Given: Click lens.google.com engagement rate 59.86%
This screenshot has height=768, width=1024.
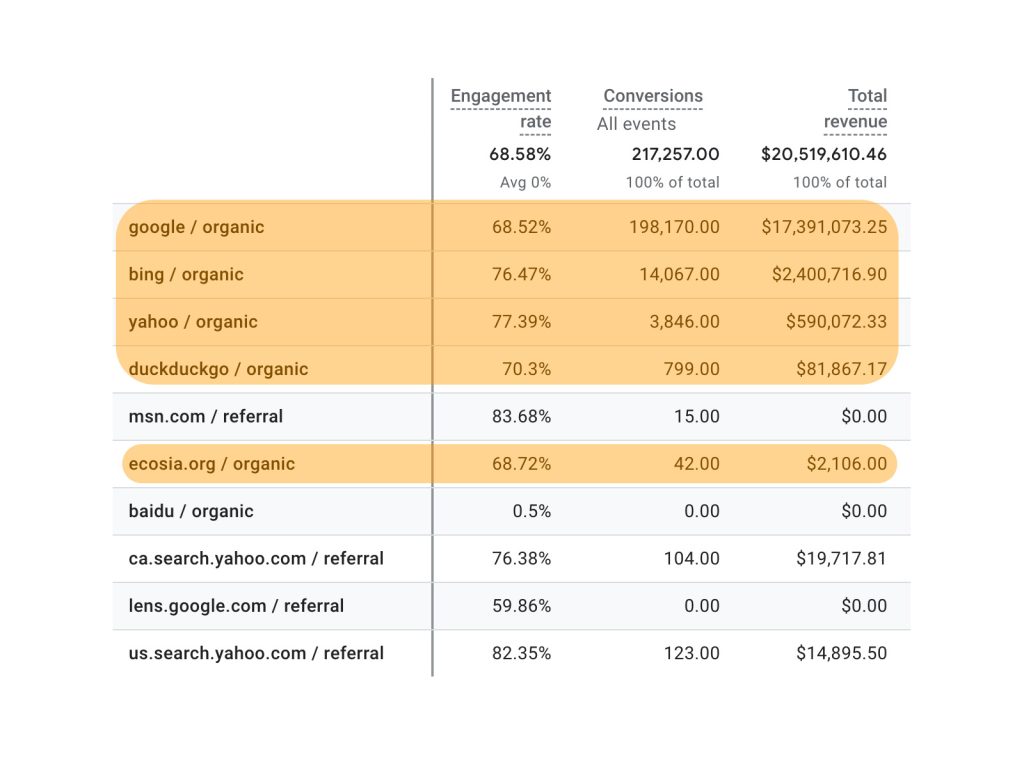Looking at the screenshot, I should pyautogui.click(x=521, y=606).
